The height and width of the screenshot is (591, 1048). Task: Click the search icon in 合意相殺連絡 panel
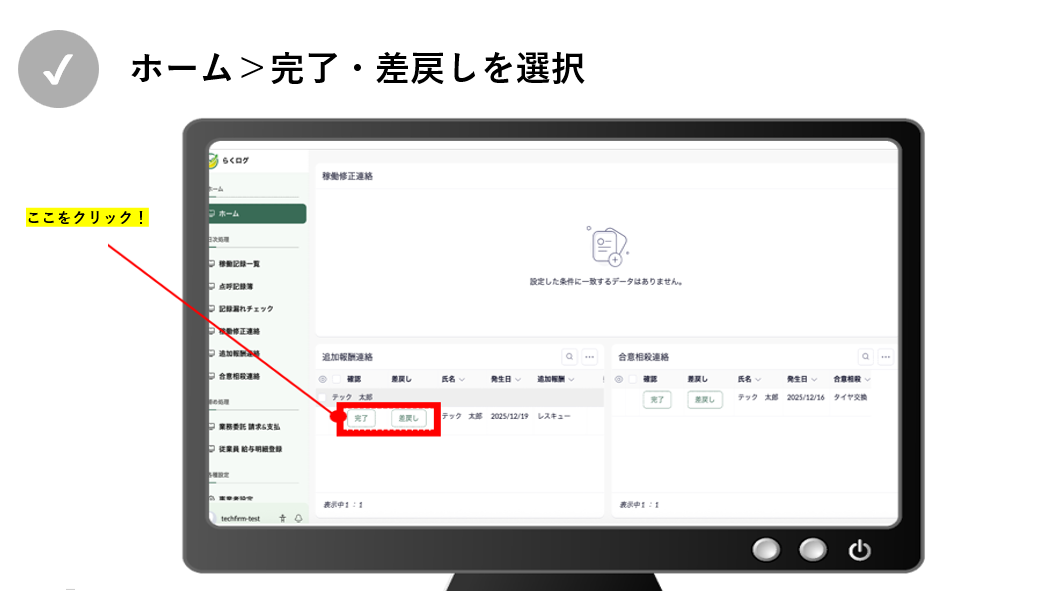point(865,356)
